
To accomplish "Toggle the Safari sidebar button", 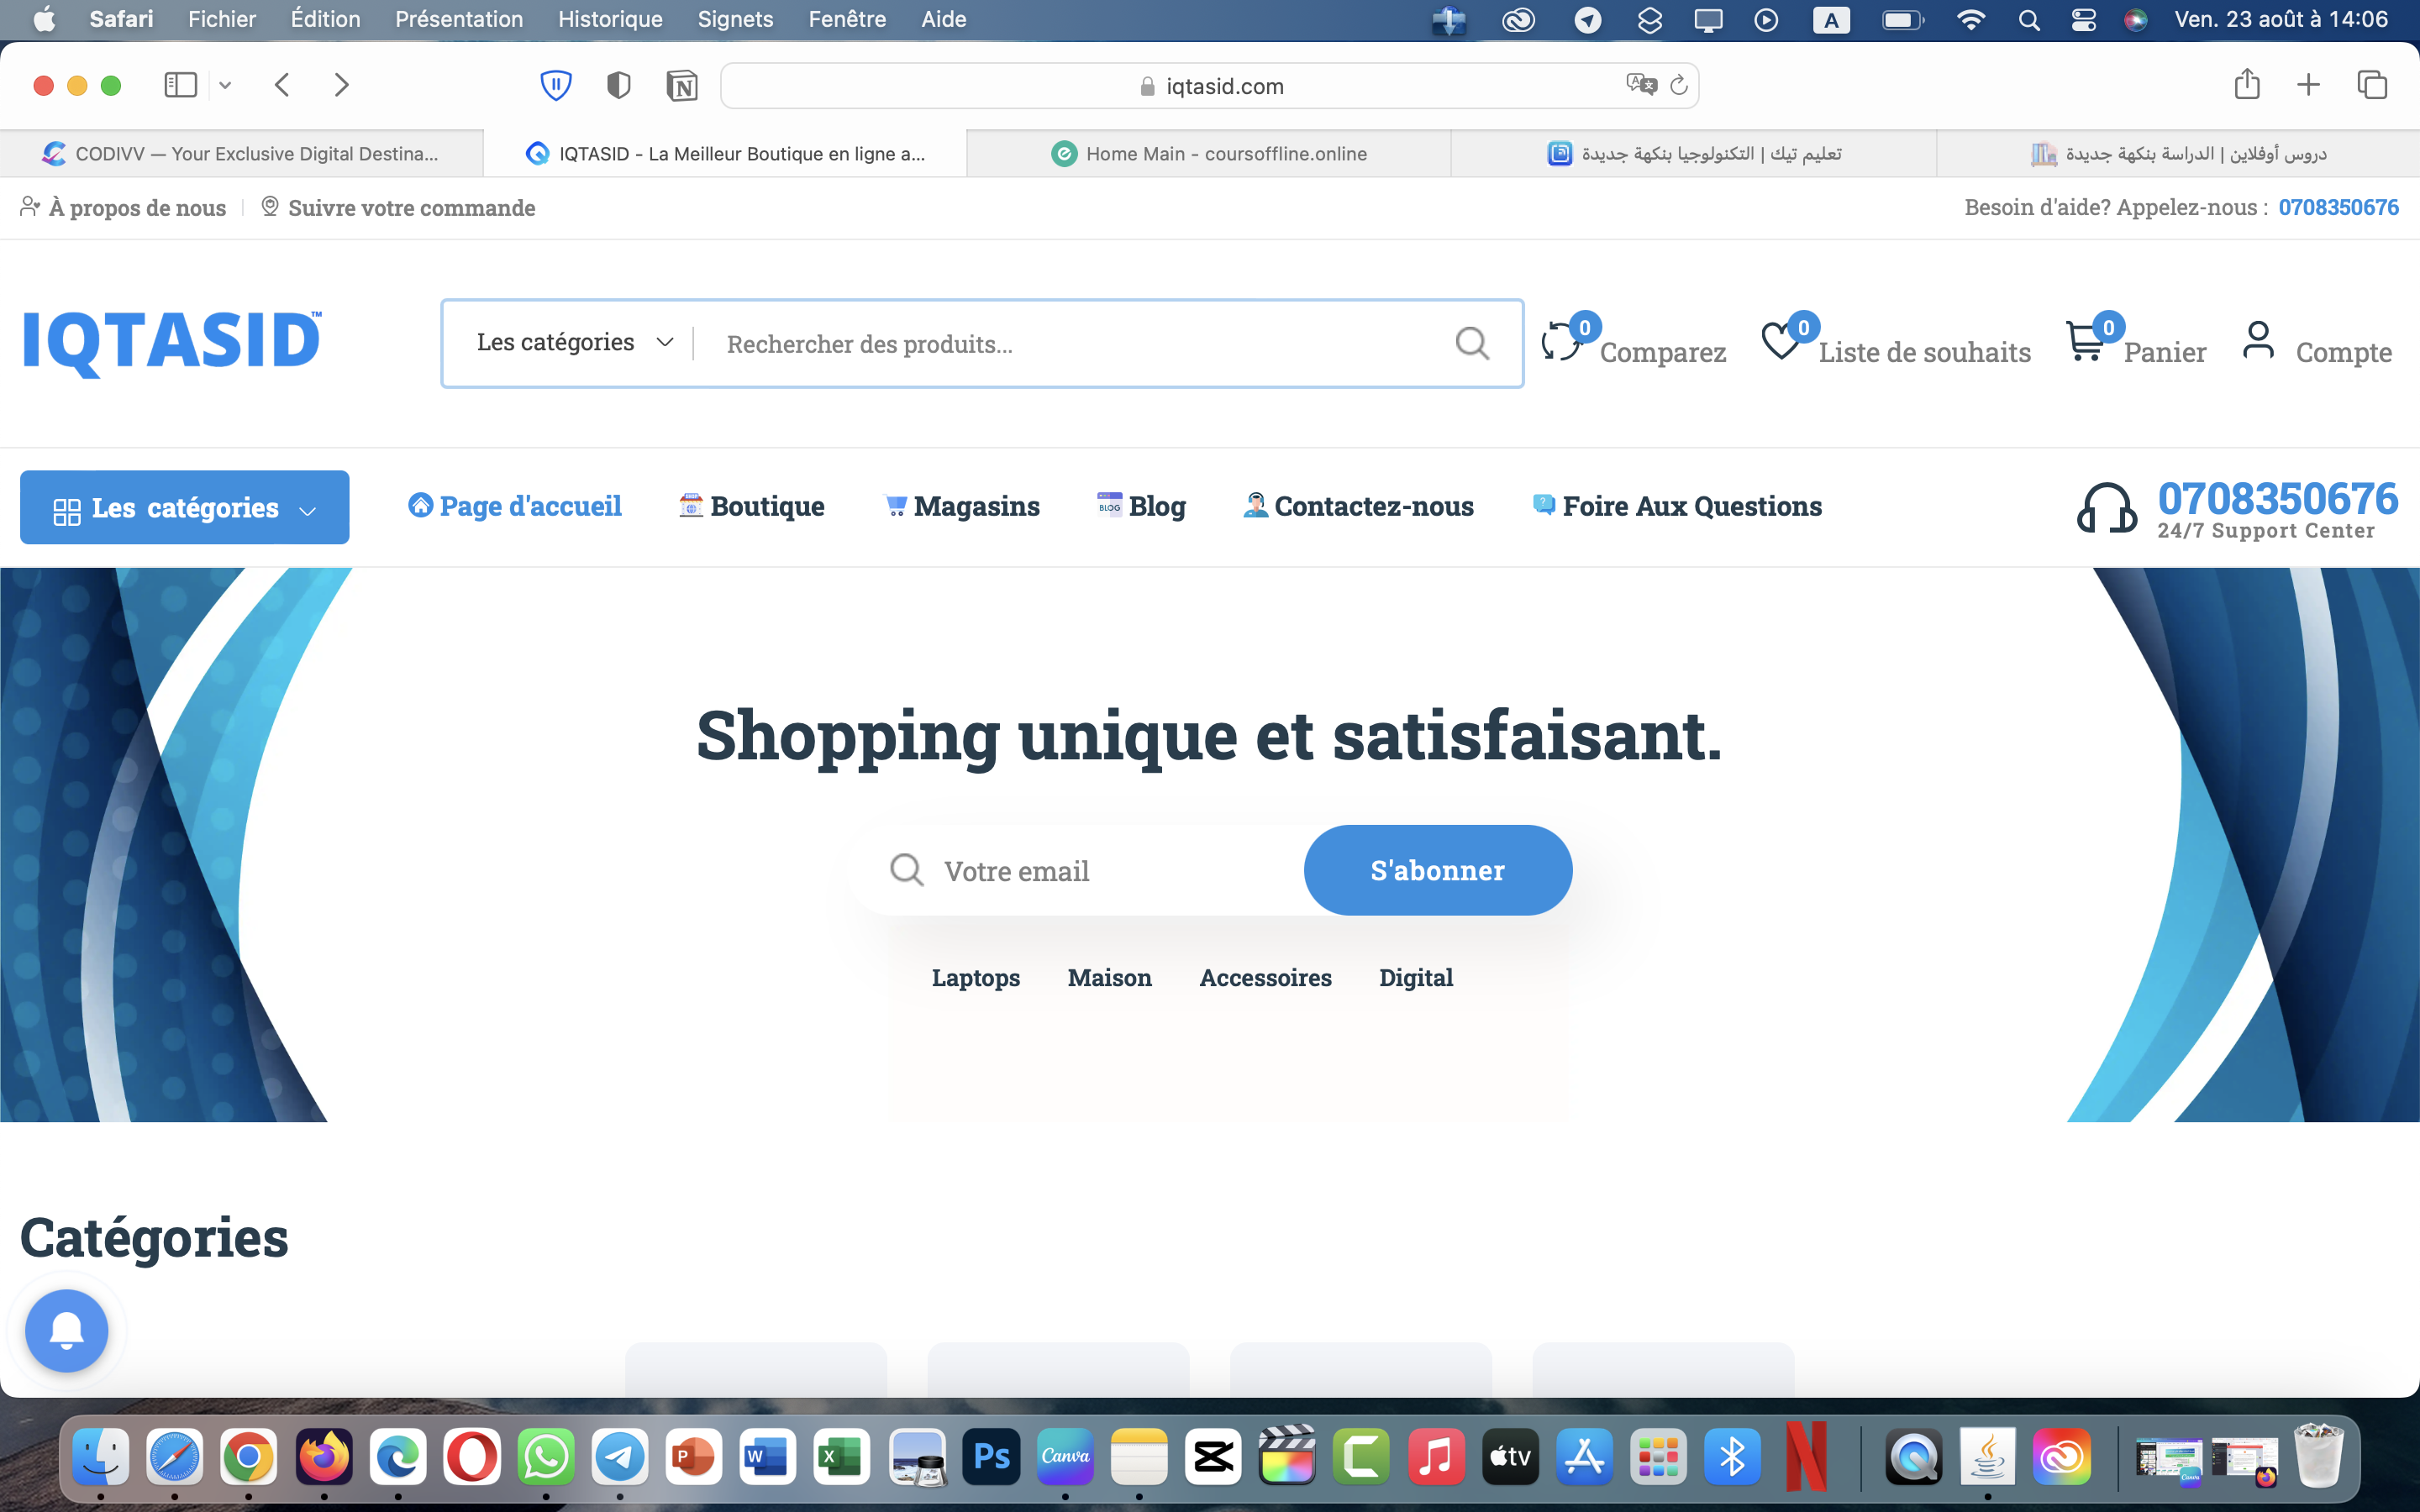I will pos(180,85).
